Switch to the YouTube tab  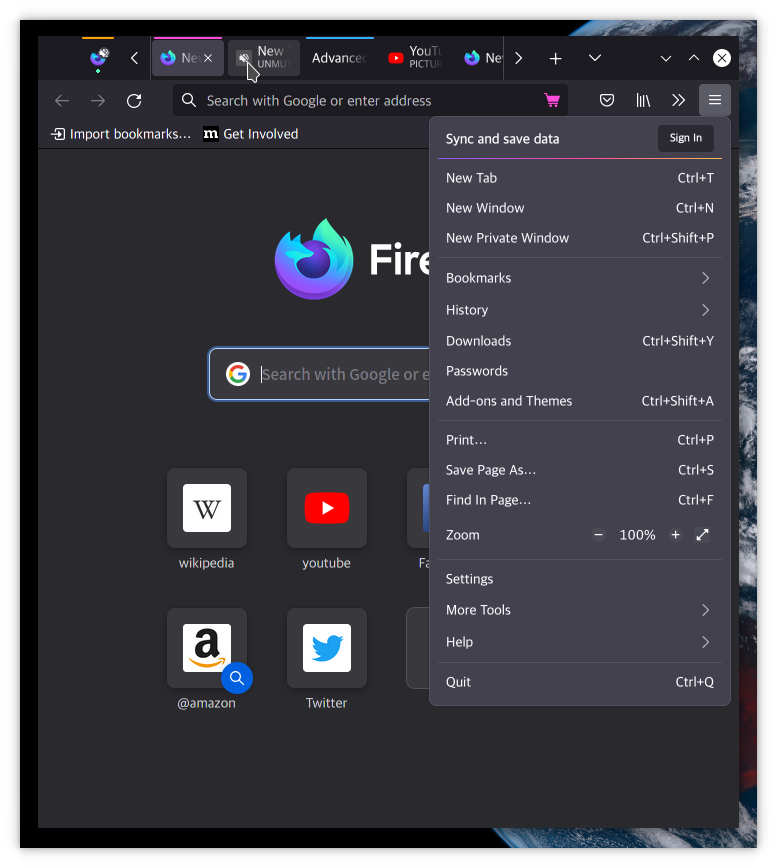coord(414,58)
